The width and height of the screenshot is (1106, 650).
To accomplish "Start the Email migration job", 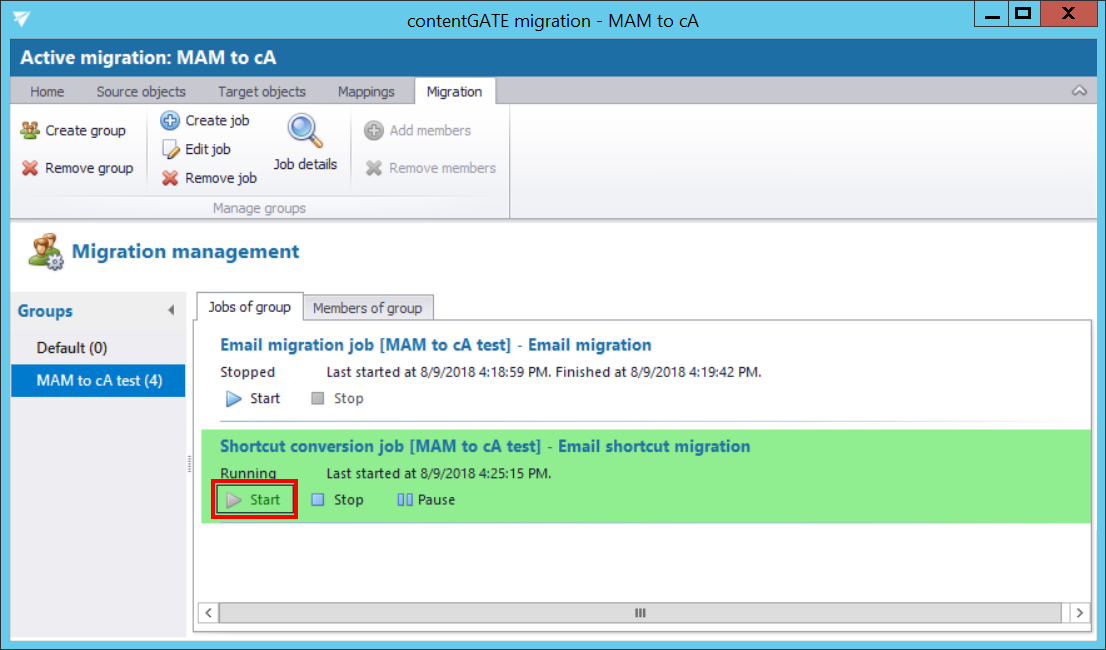I will pyautogui.click(x=253, y=398).
